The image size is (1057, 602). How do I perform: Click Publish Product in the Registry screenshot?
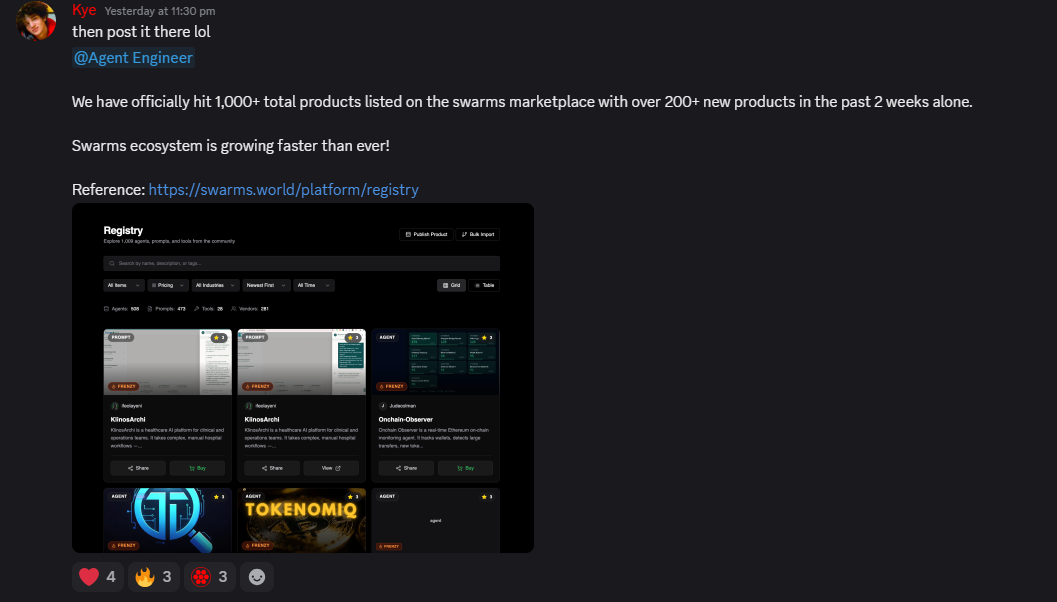click(x=426, y=235)
